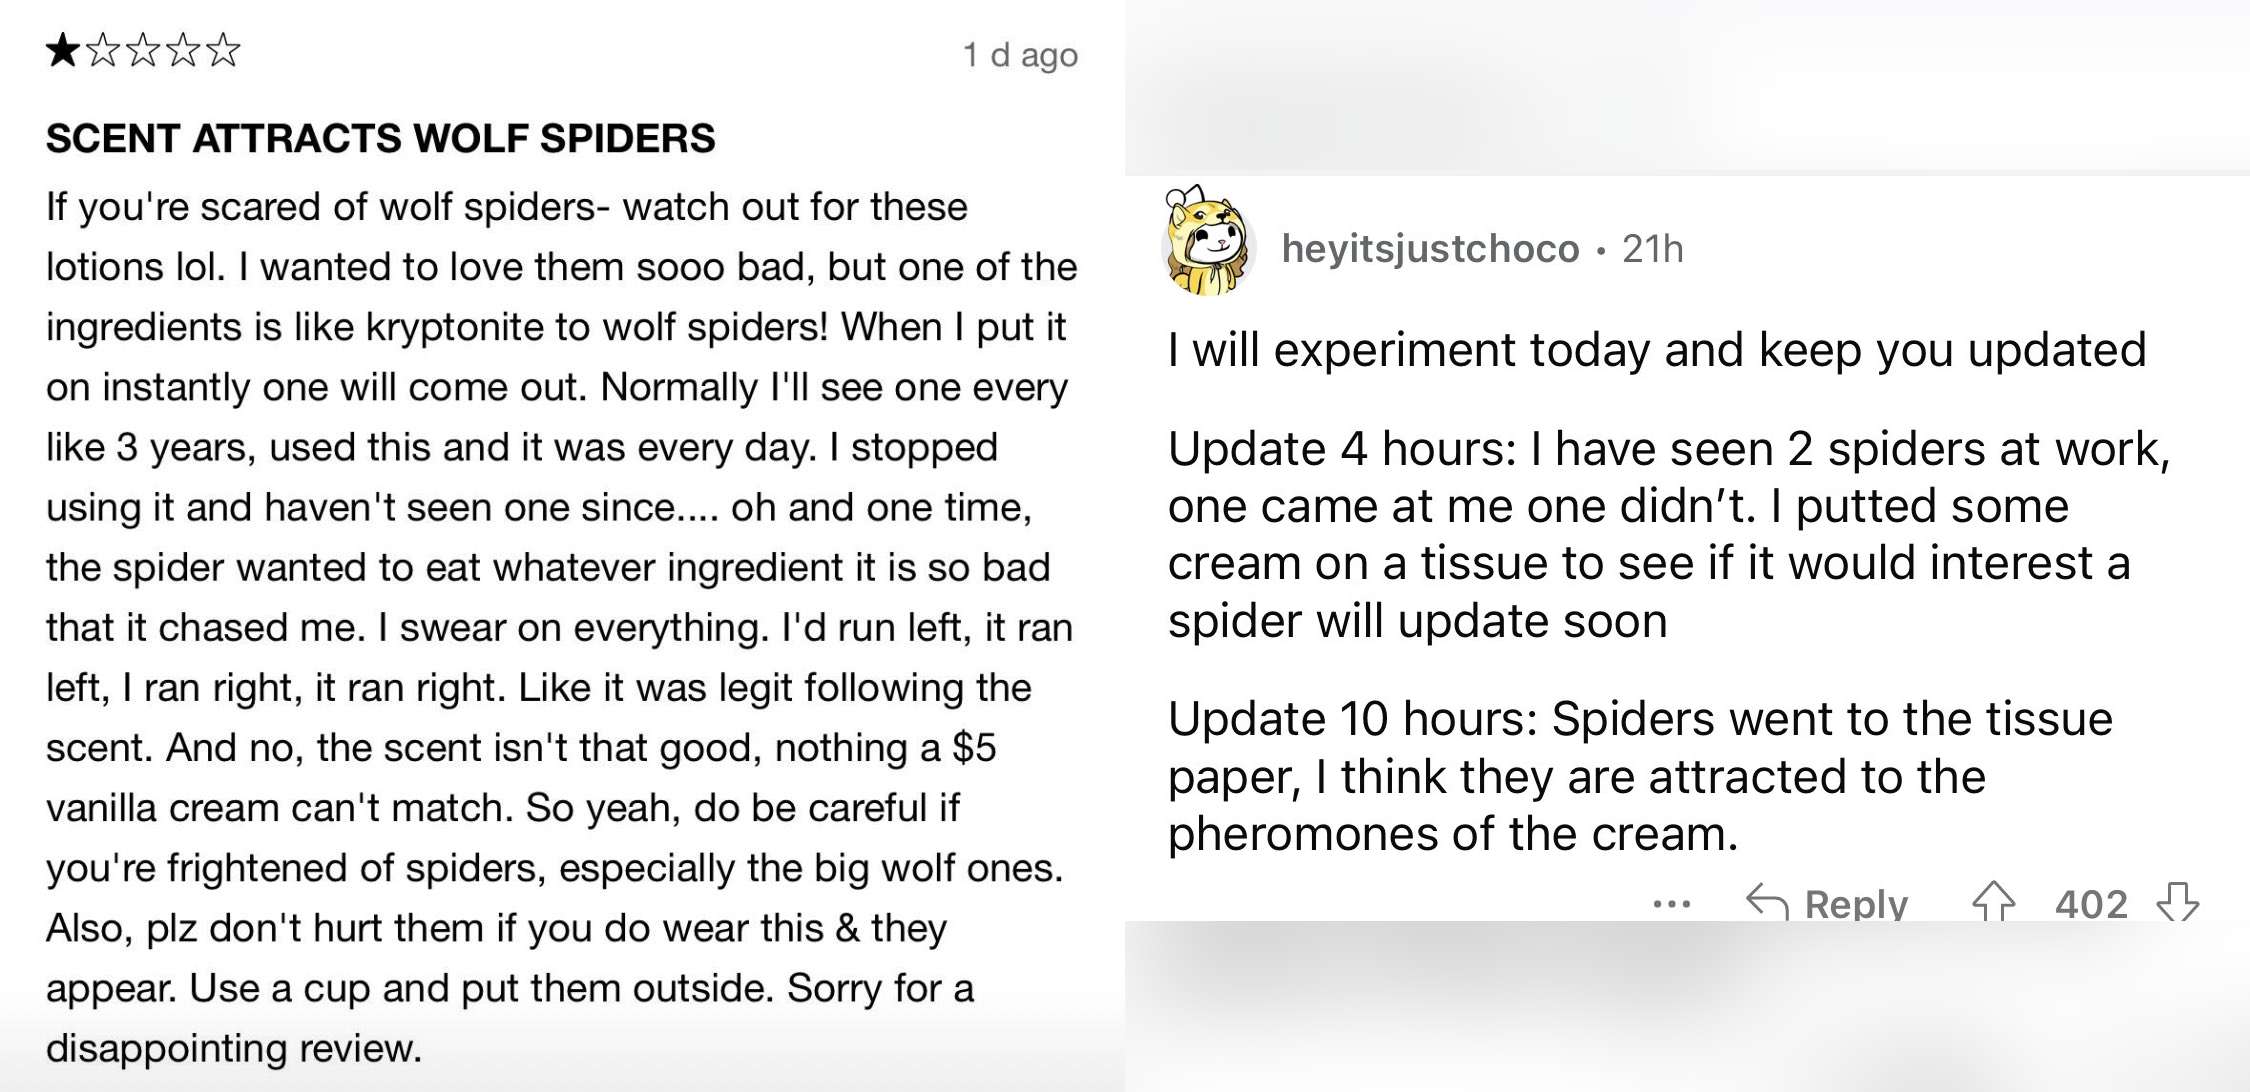Click the reply arrow icon

pyautogui.click(x=1767, y=902)
